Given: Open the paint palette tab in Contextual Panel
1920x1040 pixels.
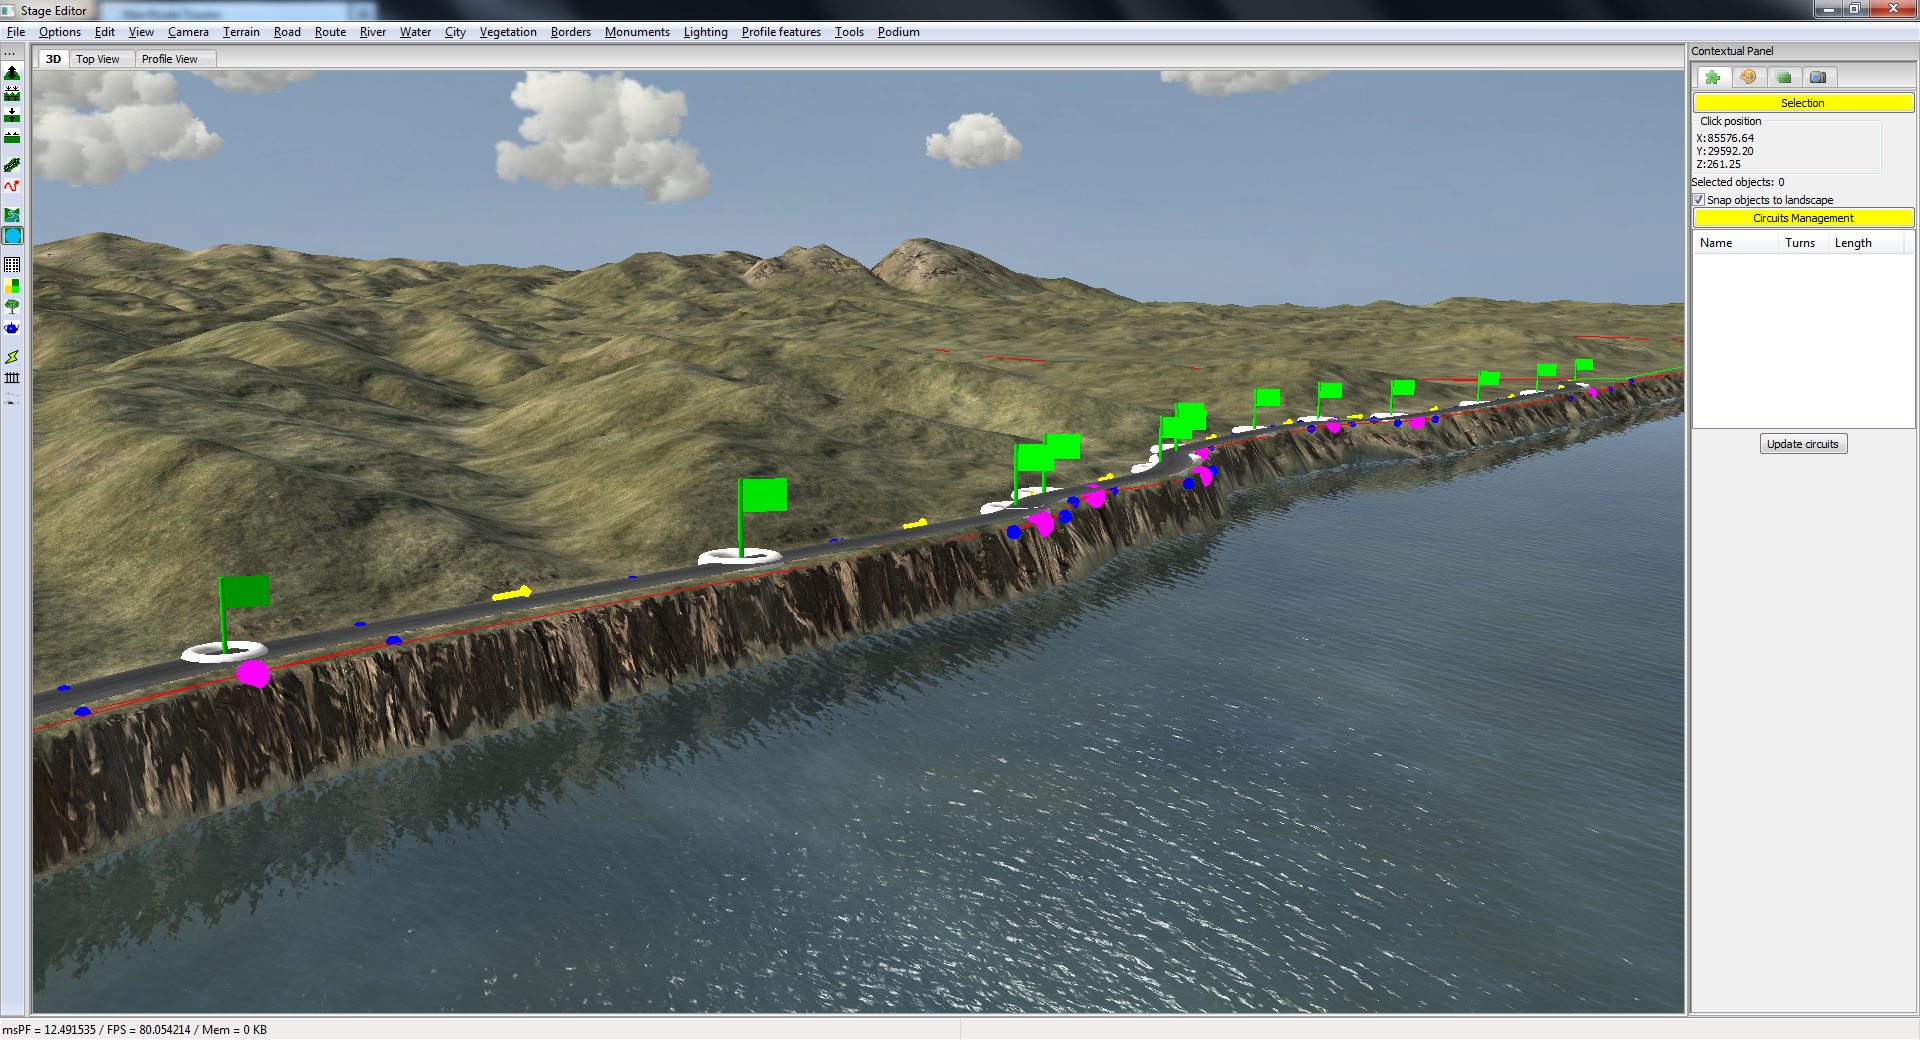Looking at the screenshot, I should [x=1748, y=77].
